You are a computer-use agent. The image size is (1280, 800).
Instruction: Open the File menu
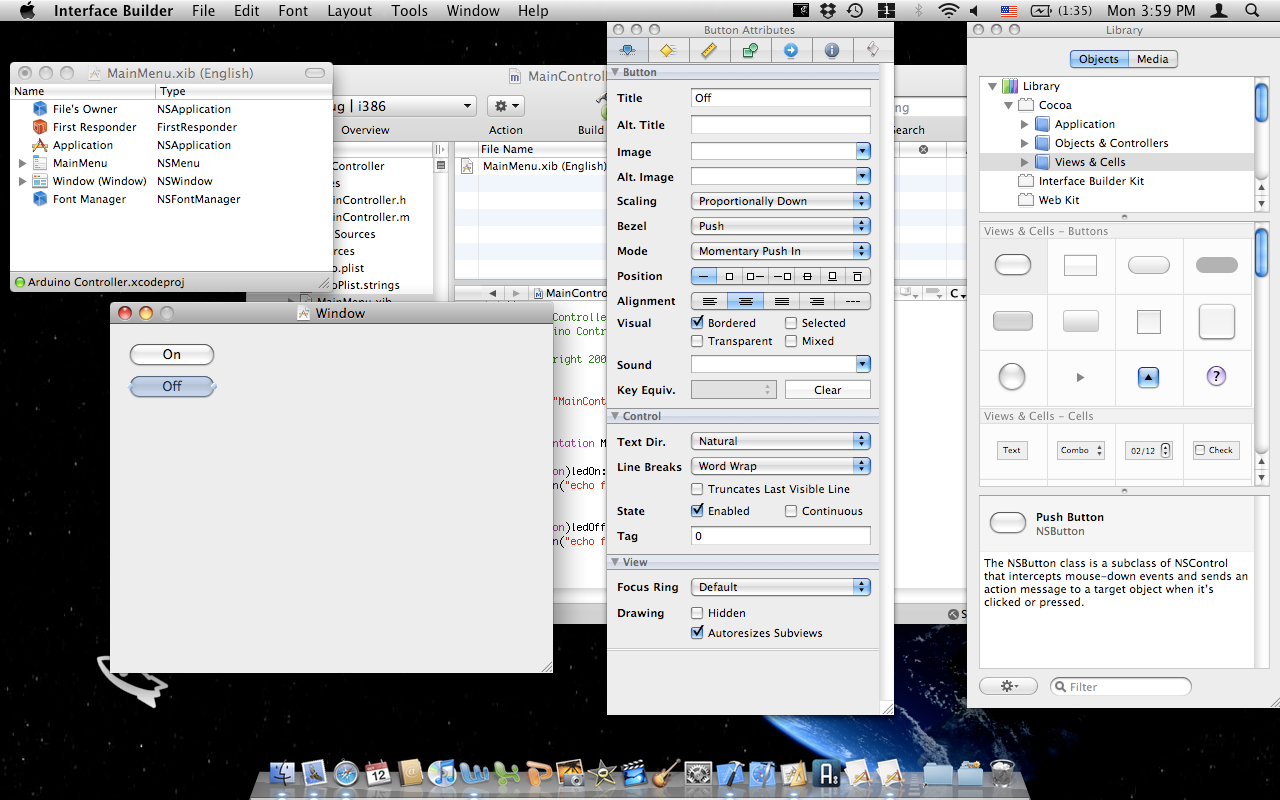click(x=203, y=11)
